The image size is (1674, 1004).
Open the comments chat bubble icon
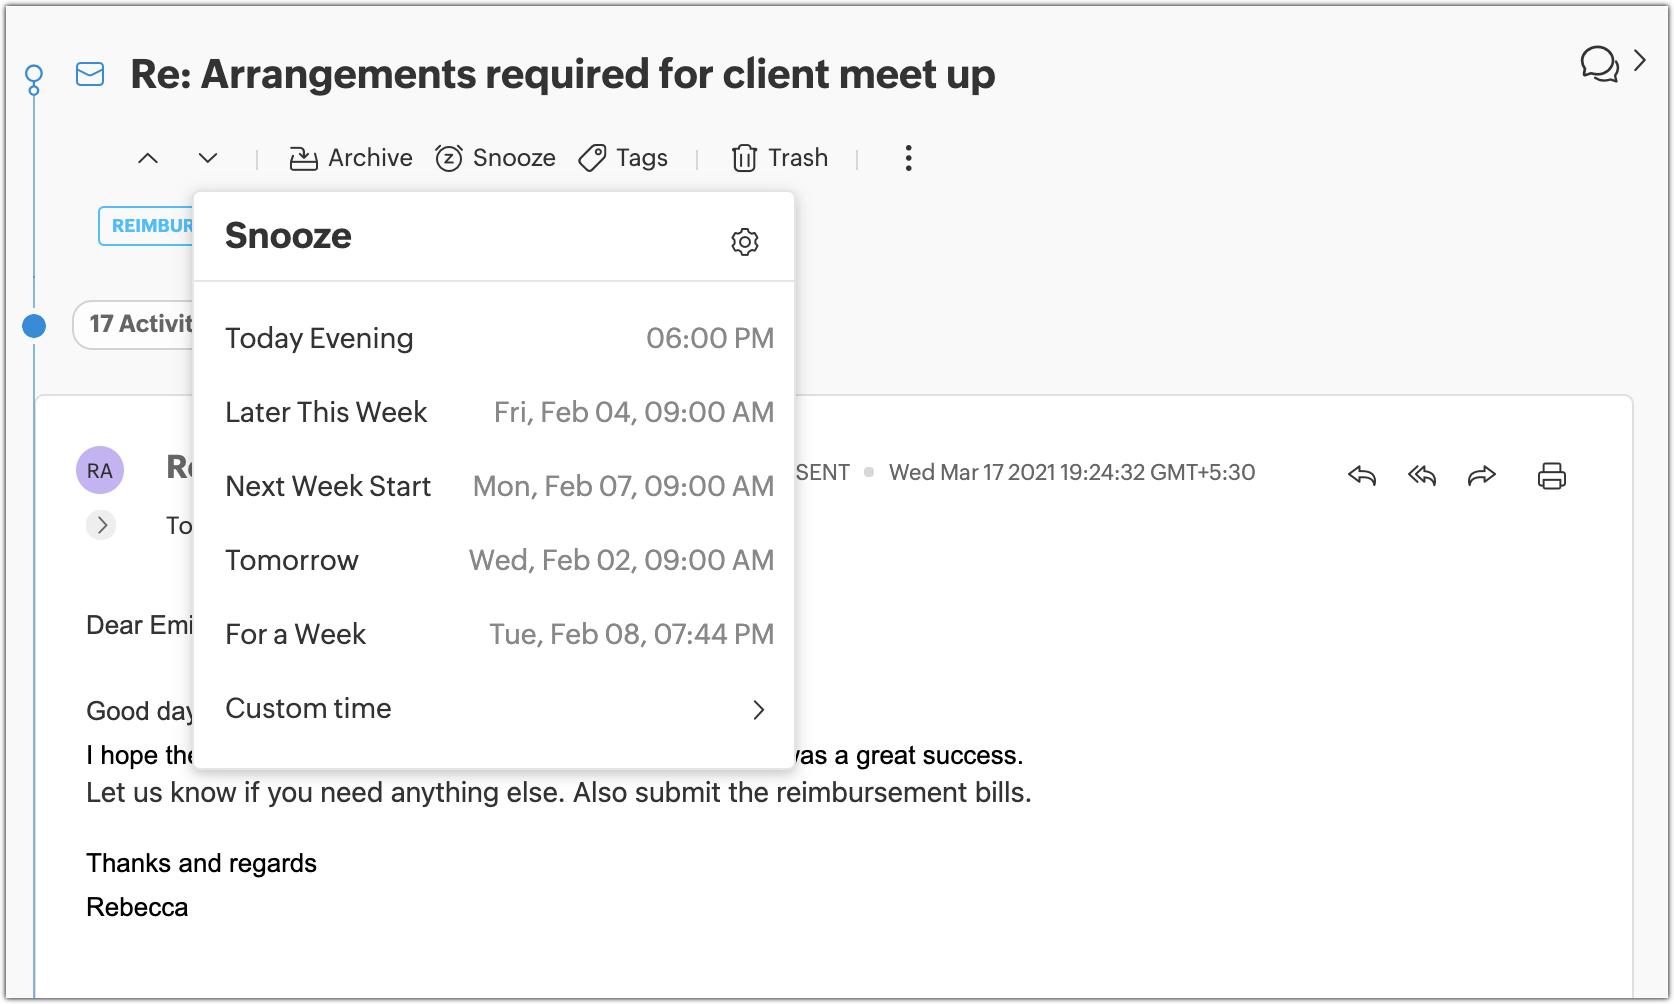pyautogui.click(x=1599, y=64)
